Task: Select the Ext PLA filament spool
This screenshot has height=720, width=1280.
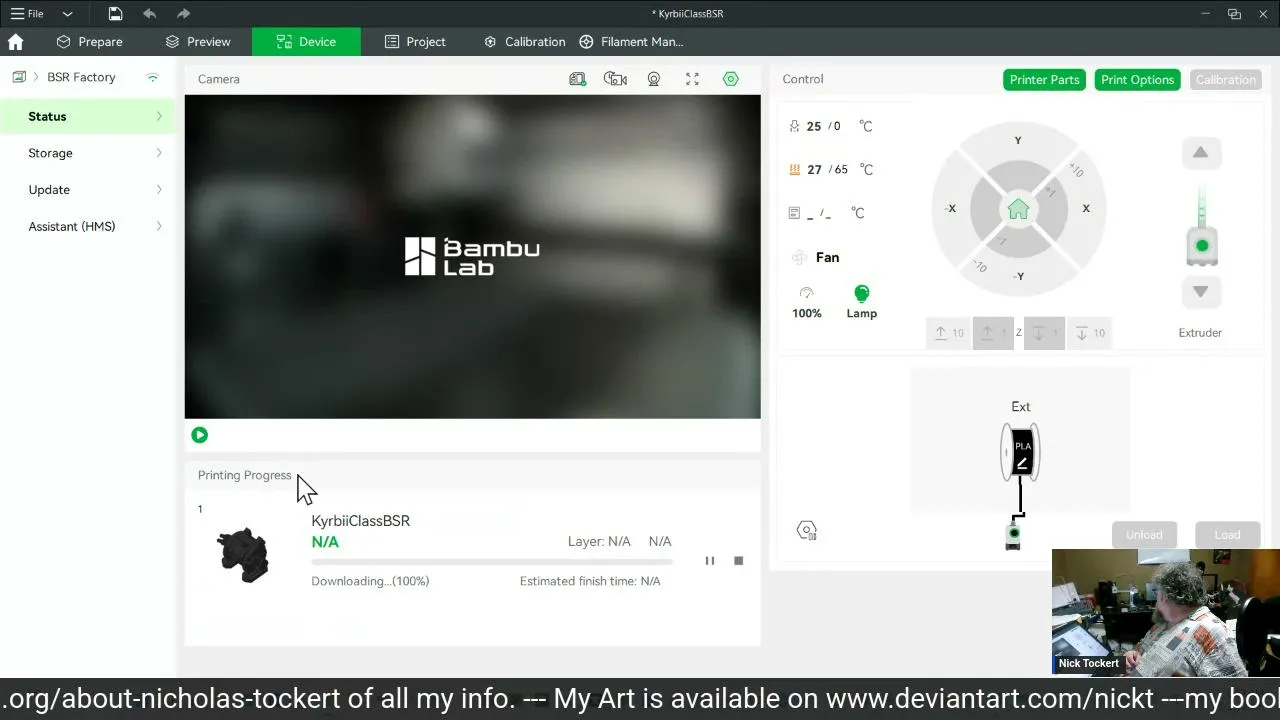Action: (1021, 453)
